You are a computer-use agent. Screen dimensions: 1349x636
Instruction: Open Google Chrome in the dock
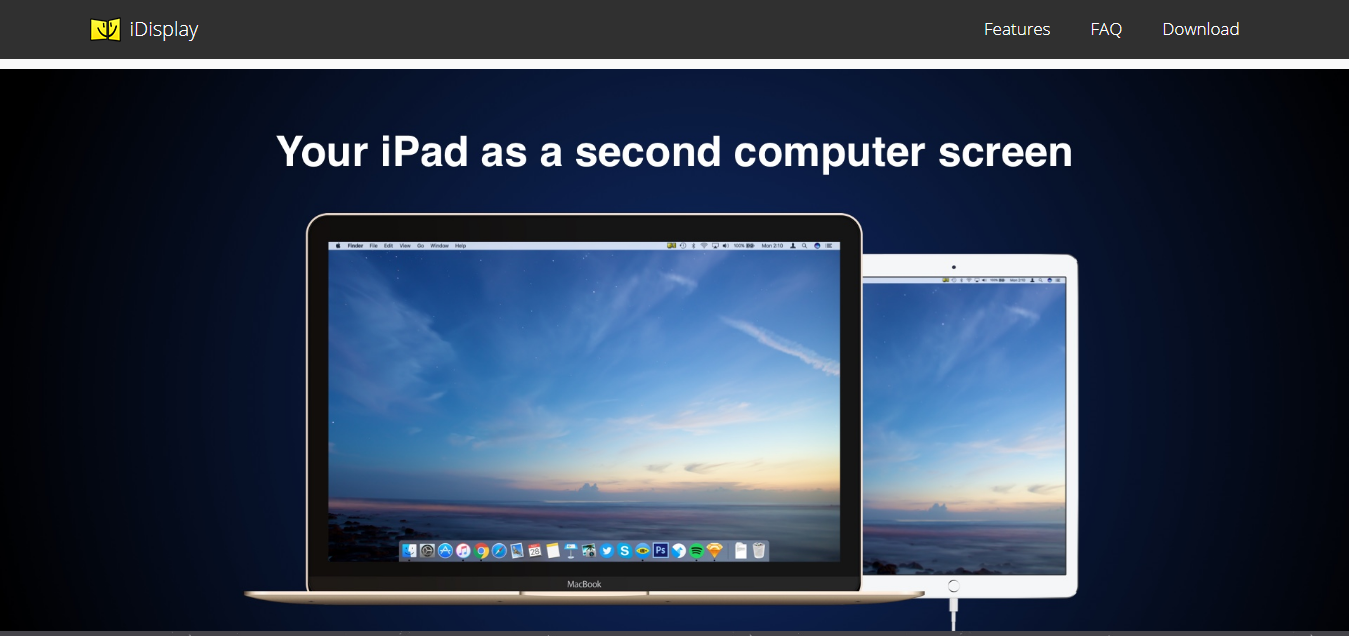(482, 550)
